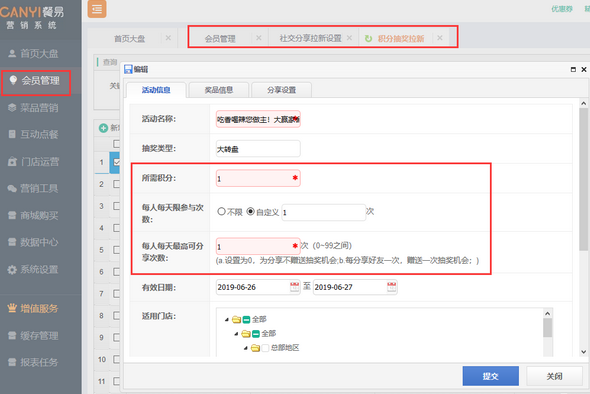Close the 积分抽奖拉新 page tab
Viewport: 590px width, 394px height.
440,38
